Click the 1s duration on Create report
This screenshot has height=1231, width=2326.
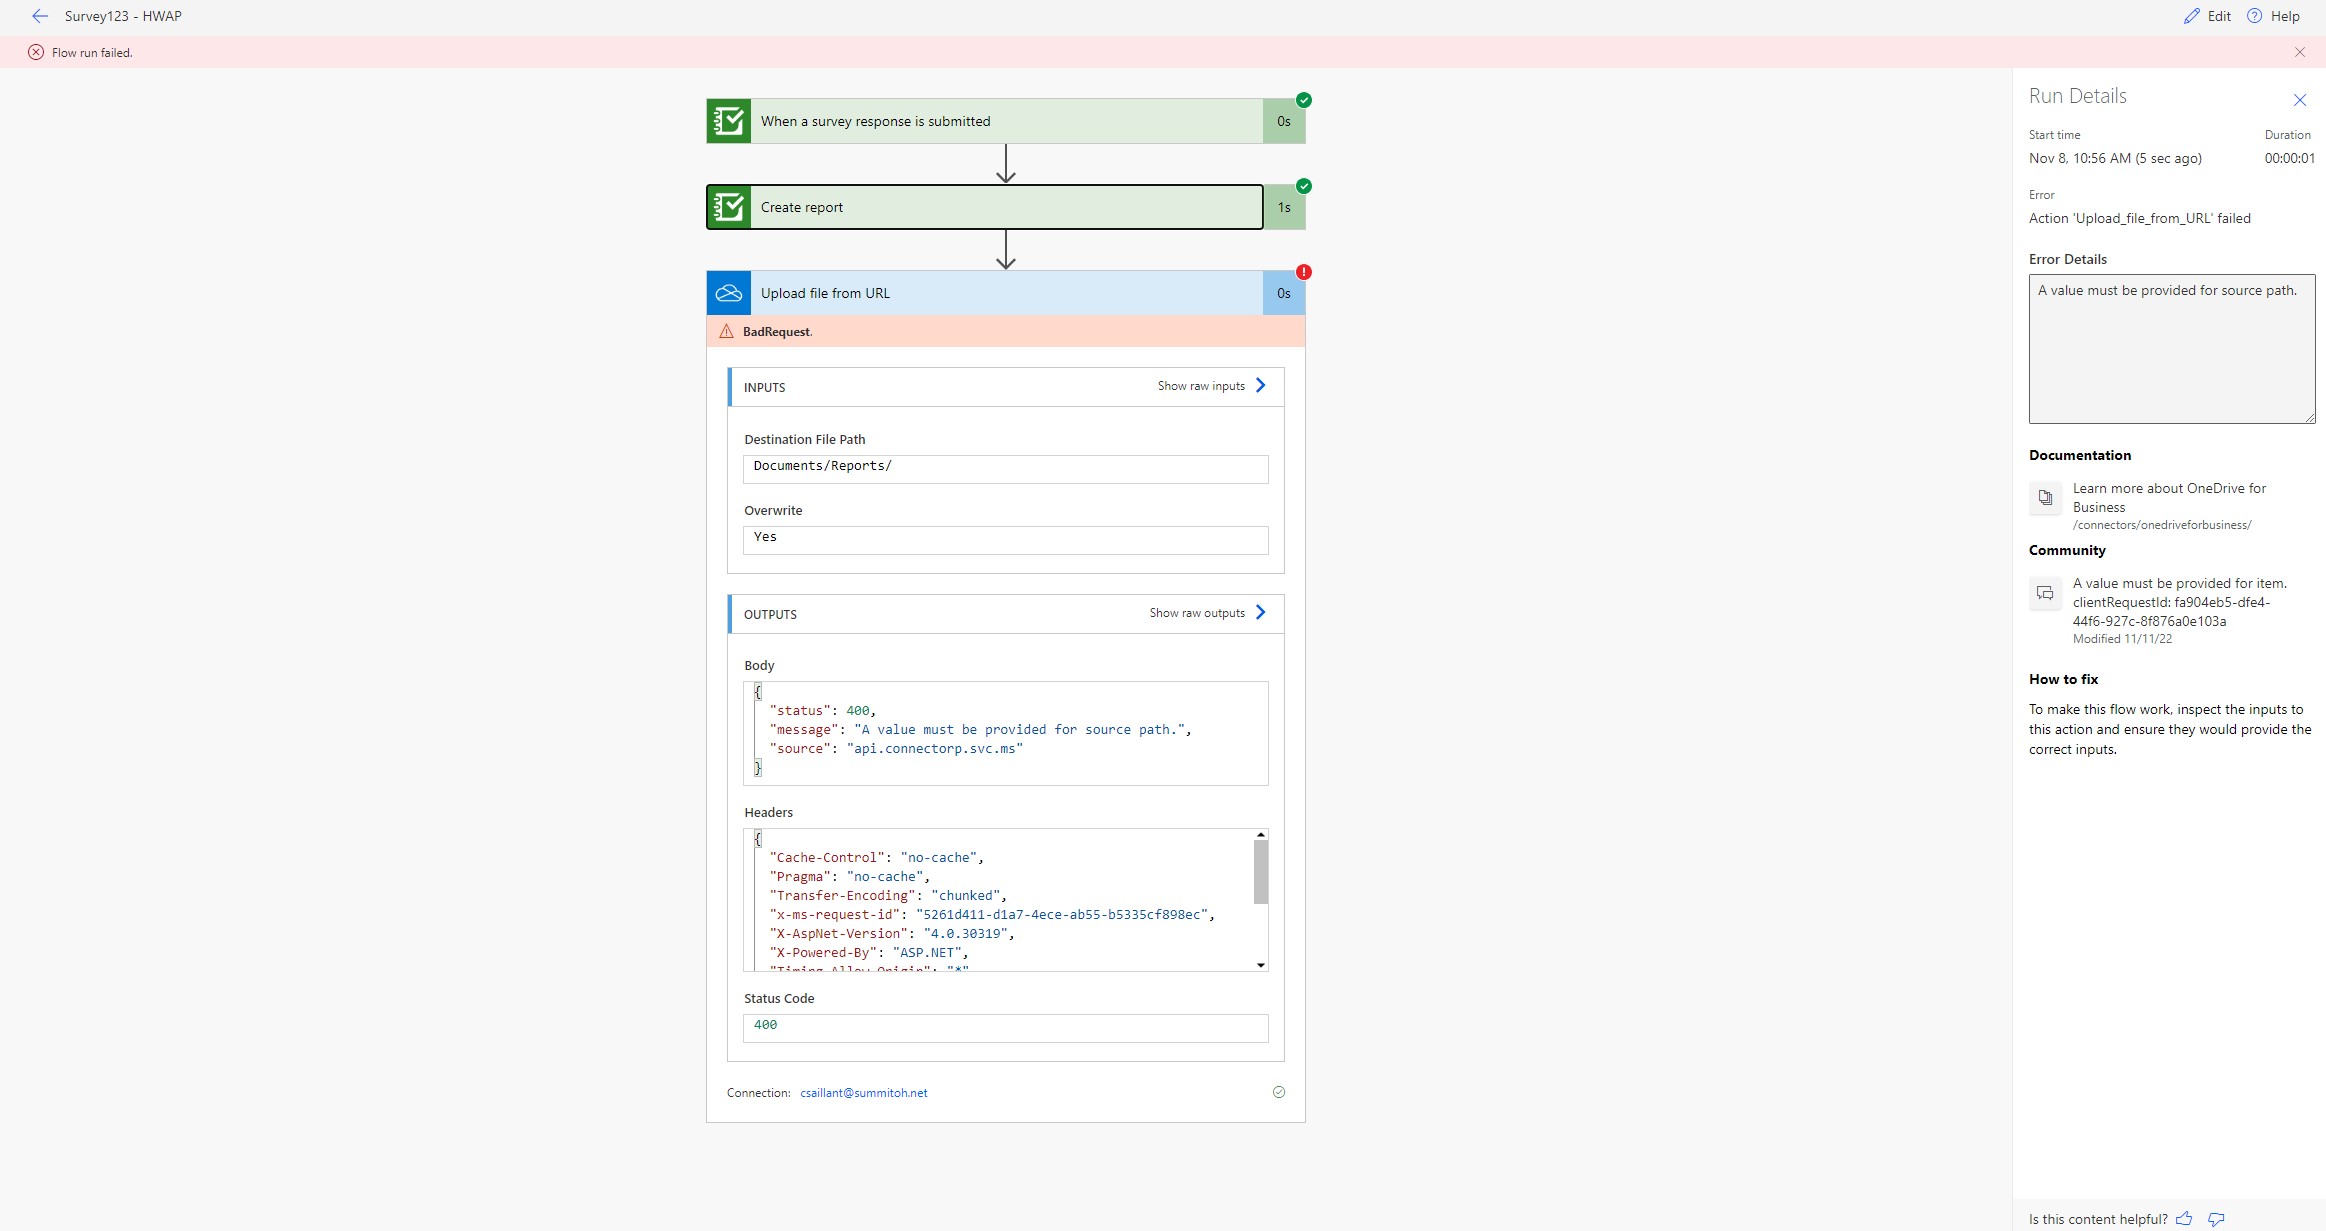point(1284,207)
